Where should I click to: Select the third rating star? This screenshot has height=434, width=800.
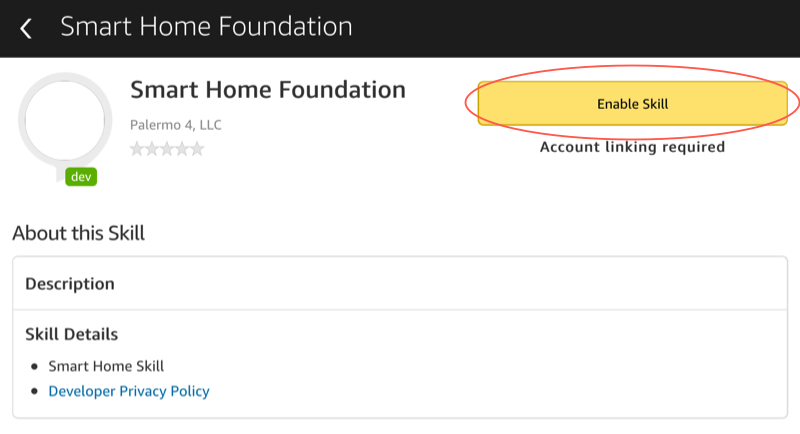tap(167, 150)
